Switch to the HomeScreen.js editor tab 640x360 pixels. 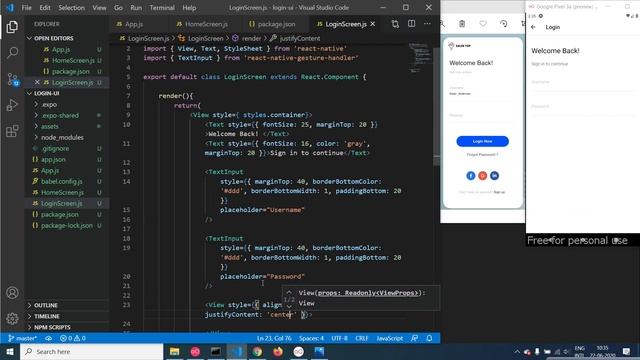pyautogui.click(x=206, y=24)
